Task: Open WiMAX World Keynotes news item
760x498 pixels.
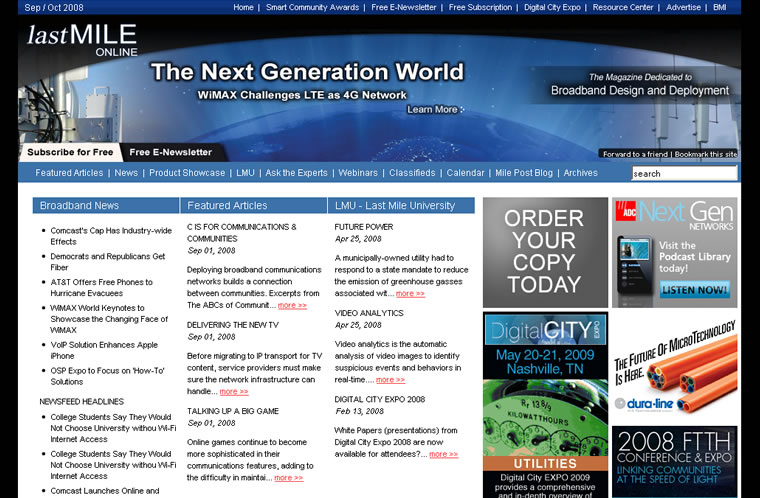Action: pos(109,319)
